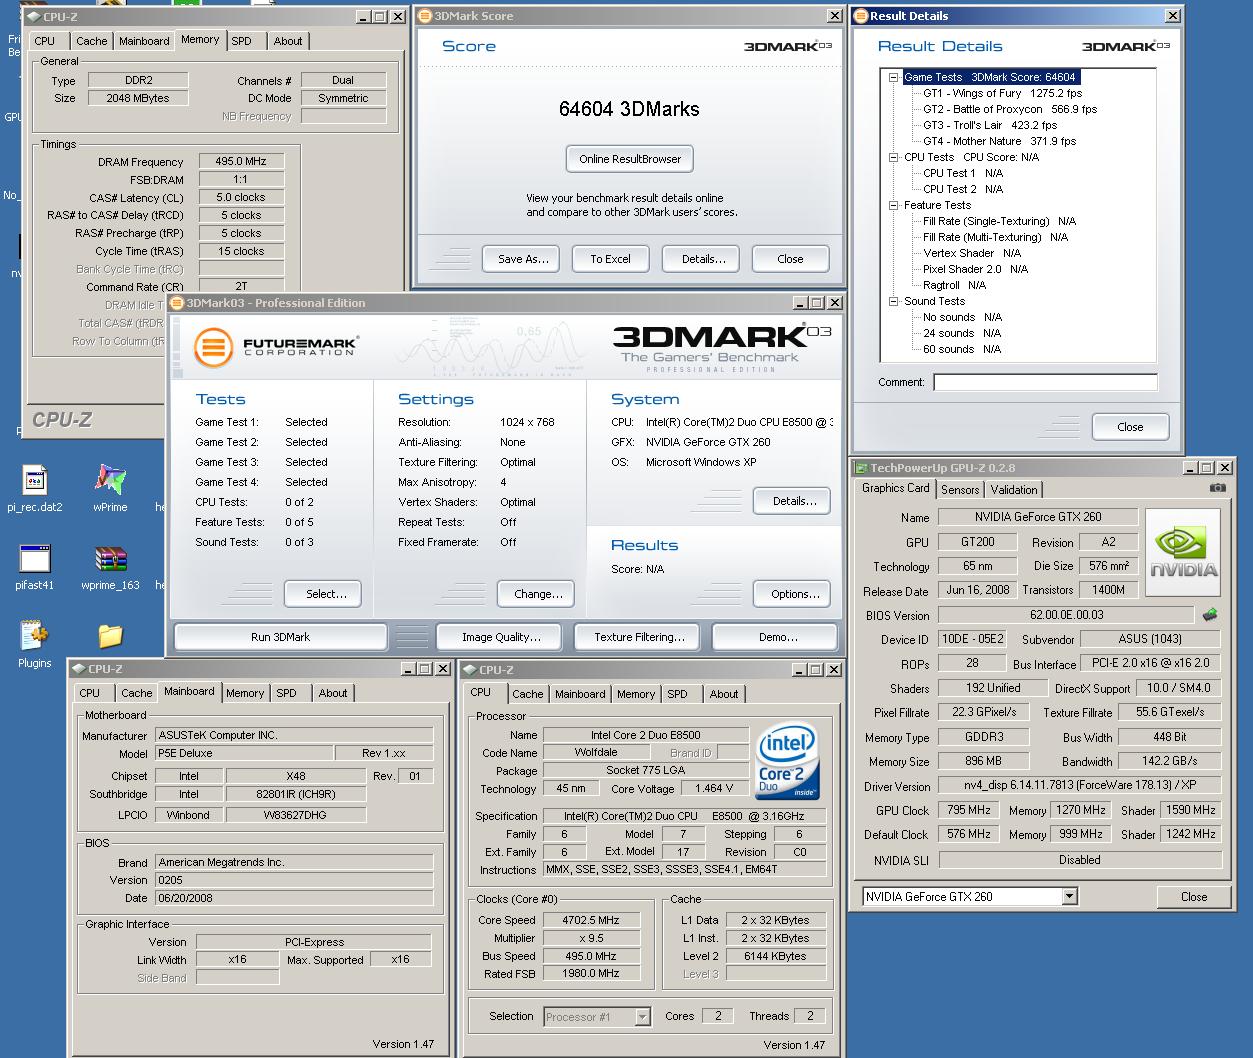Open the GPU selection dropdown in GPU-Z
Viewport: 1253px width, 1058px height.
[1069, 896]
